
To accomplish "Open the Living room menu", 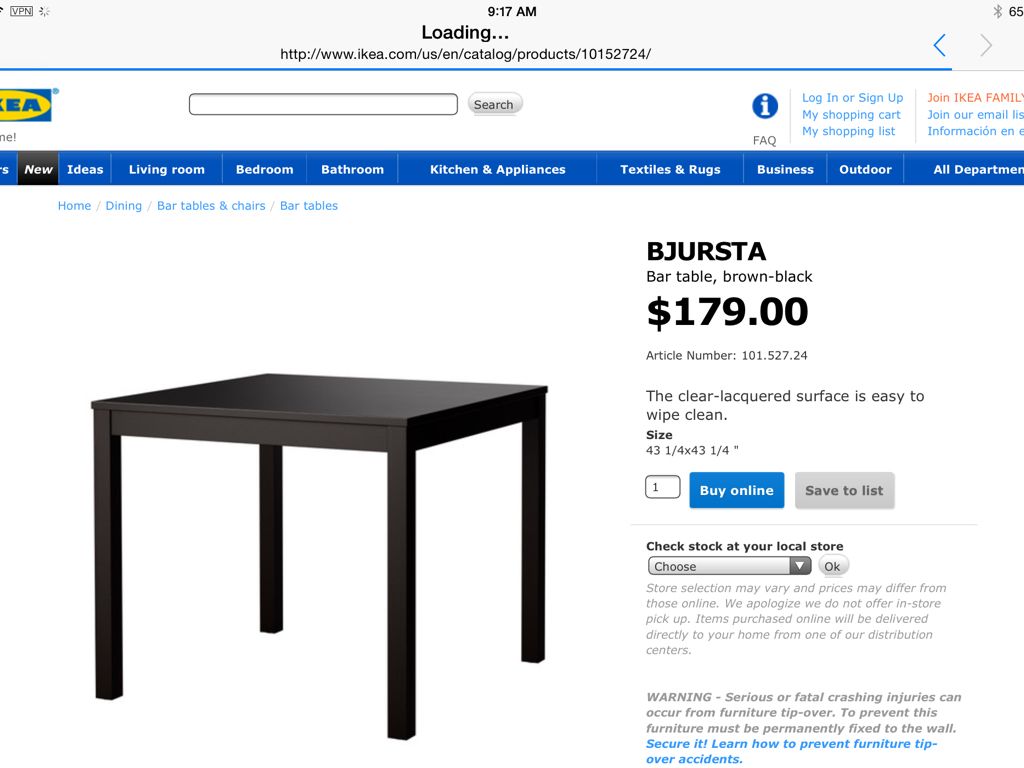I will [x=167, y=169].
